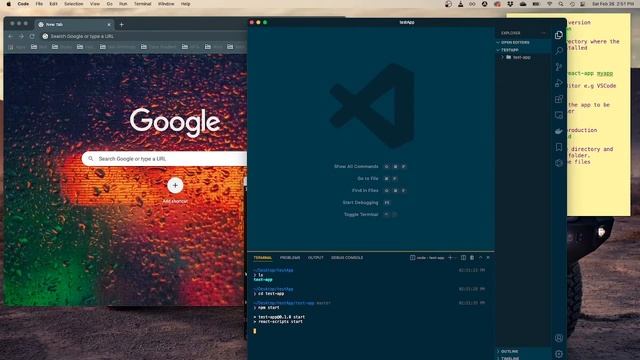Click the Chrome back arrow
The height and width of the screenshot is (360, 640).
[x=11, y=36]
